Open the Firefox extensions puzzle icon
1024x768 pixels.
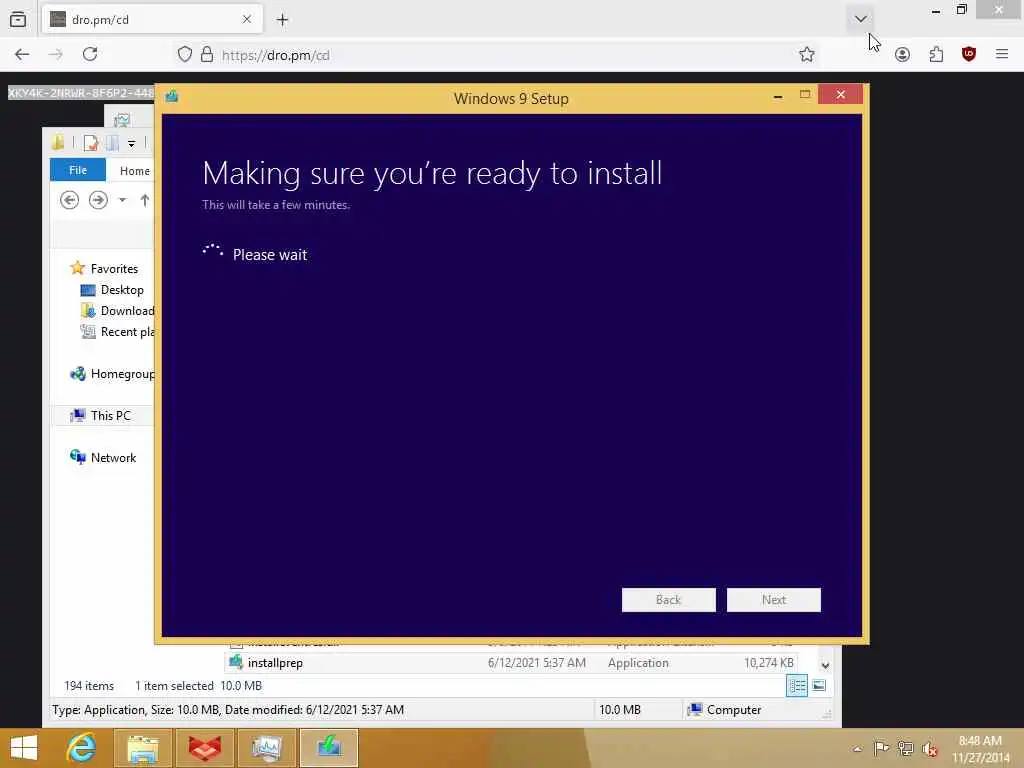(936, 55)
